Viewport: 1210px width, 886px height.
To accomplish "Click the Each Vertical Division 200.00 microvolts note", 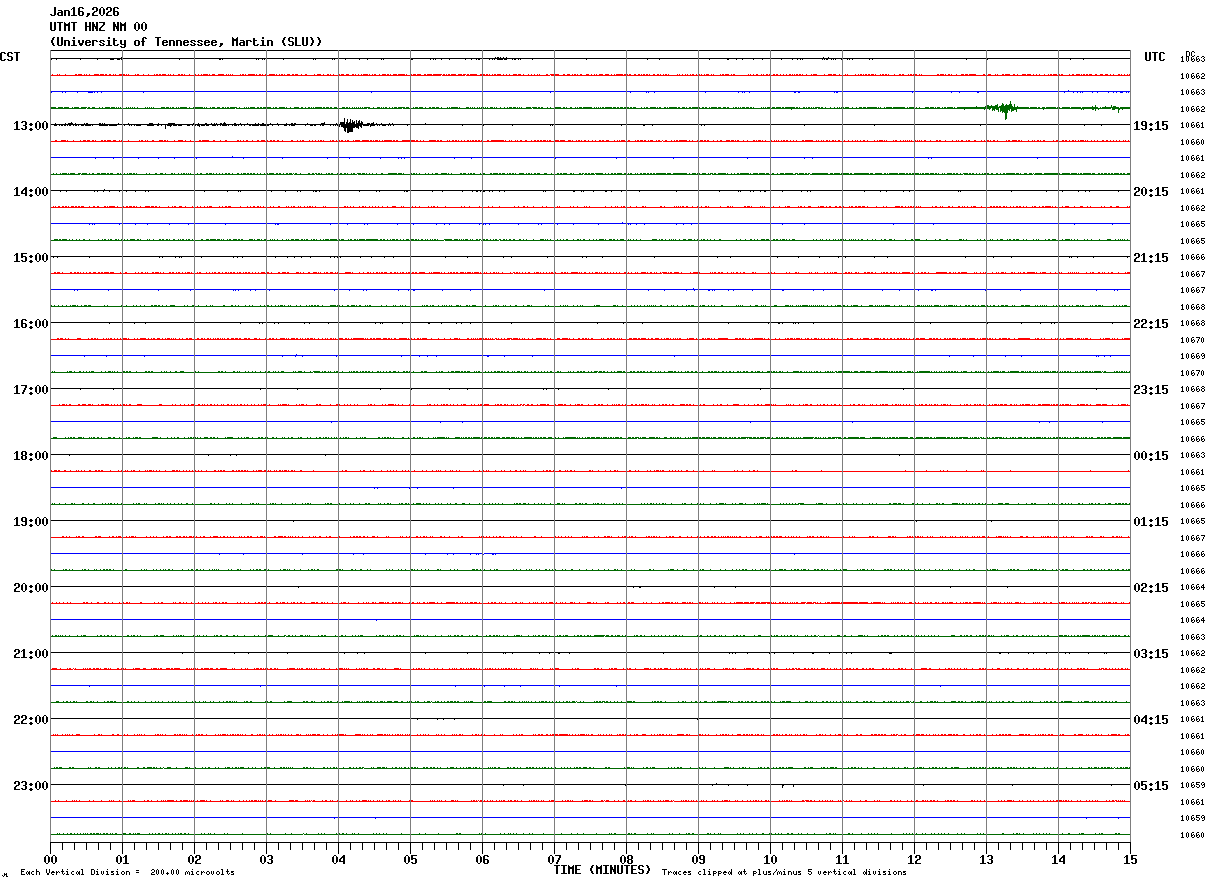I will pos(127,873).
